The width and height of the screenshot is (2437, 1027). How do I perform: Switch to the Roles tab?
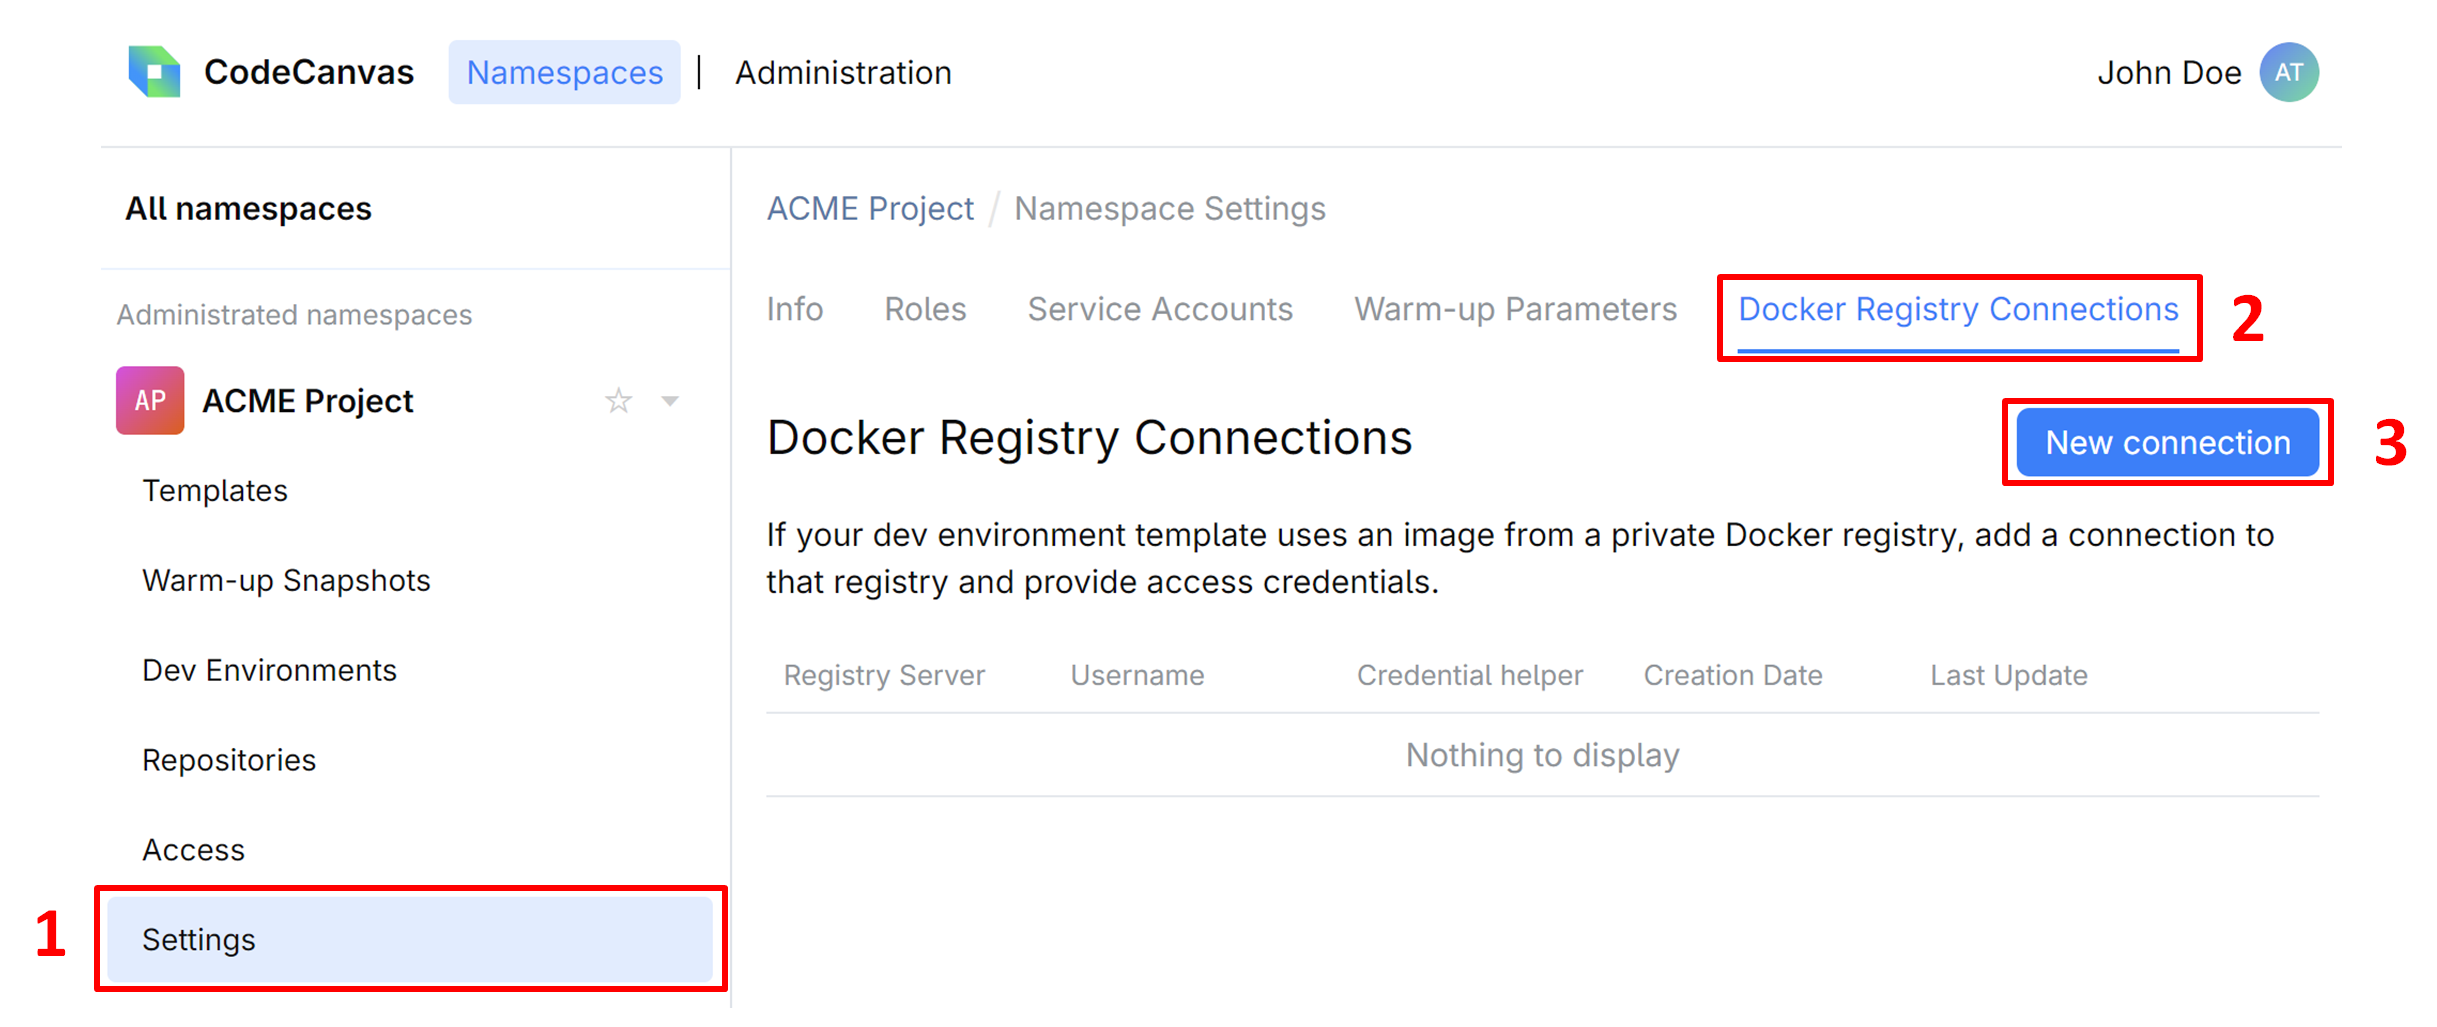(x=925, y=309)
